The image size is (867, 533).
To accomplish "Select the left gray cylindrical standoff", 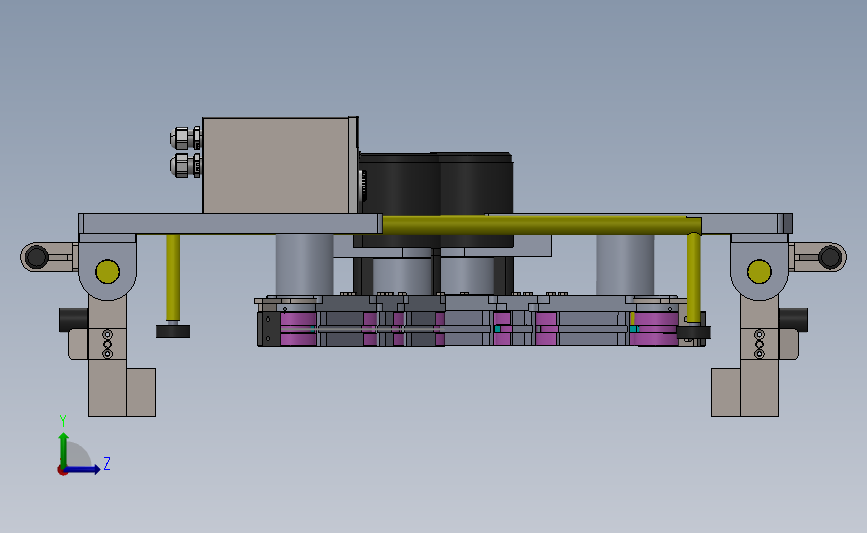I will pyautogui.click(x=304, y=264).
